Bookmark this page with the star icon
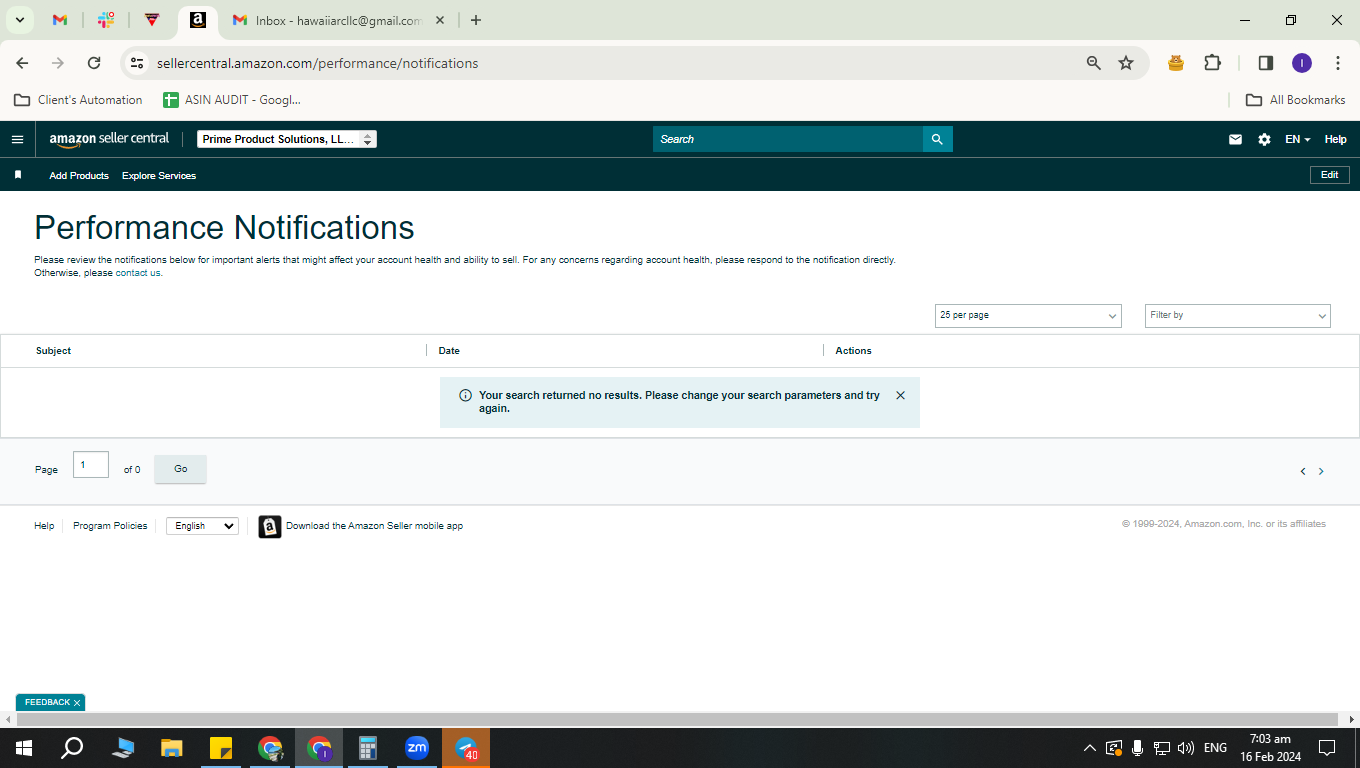The width and height of the screenshot is (1360, 768). pyautogui.click(x=1126, y=63)
